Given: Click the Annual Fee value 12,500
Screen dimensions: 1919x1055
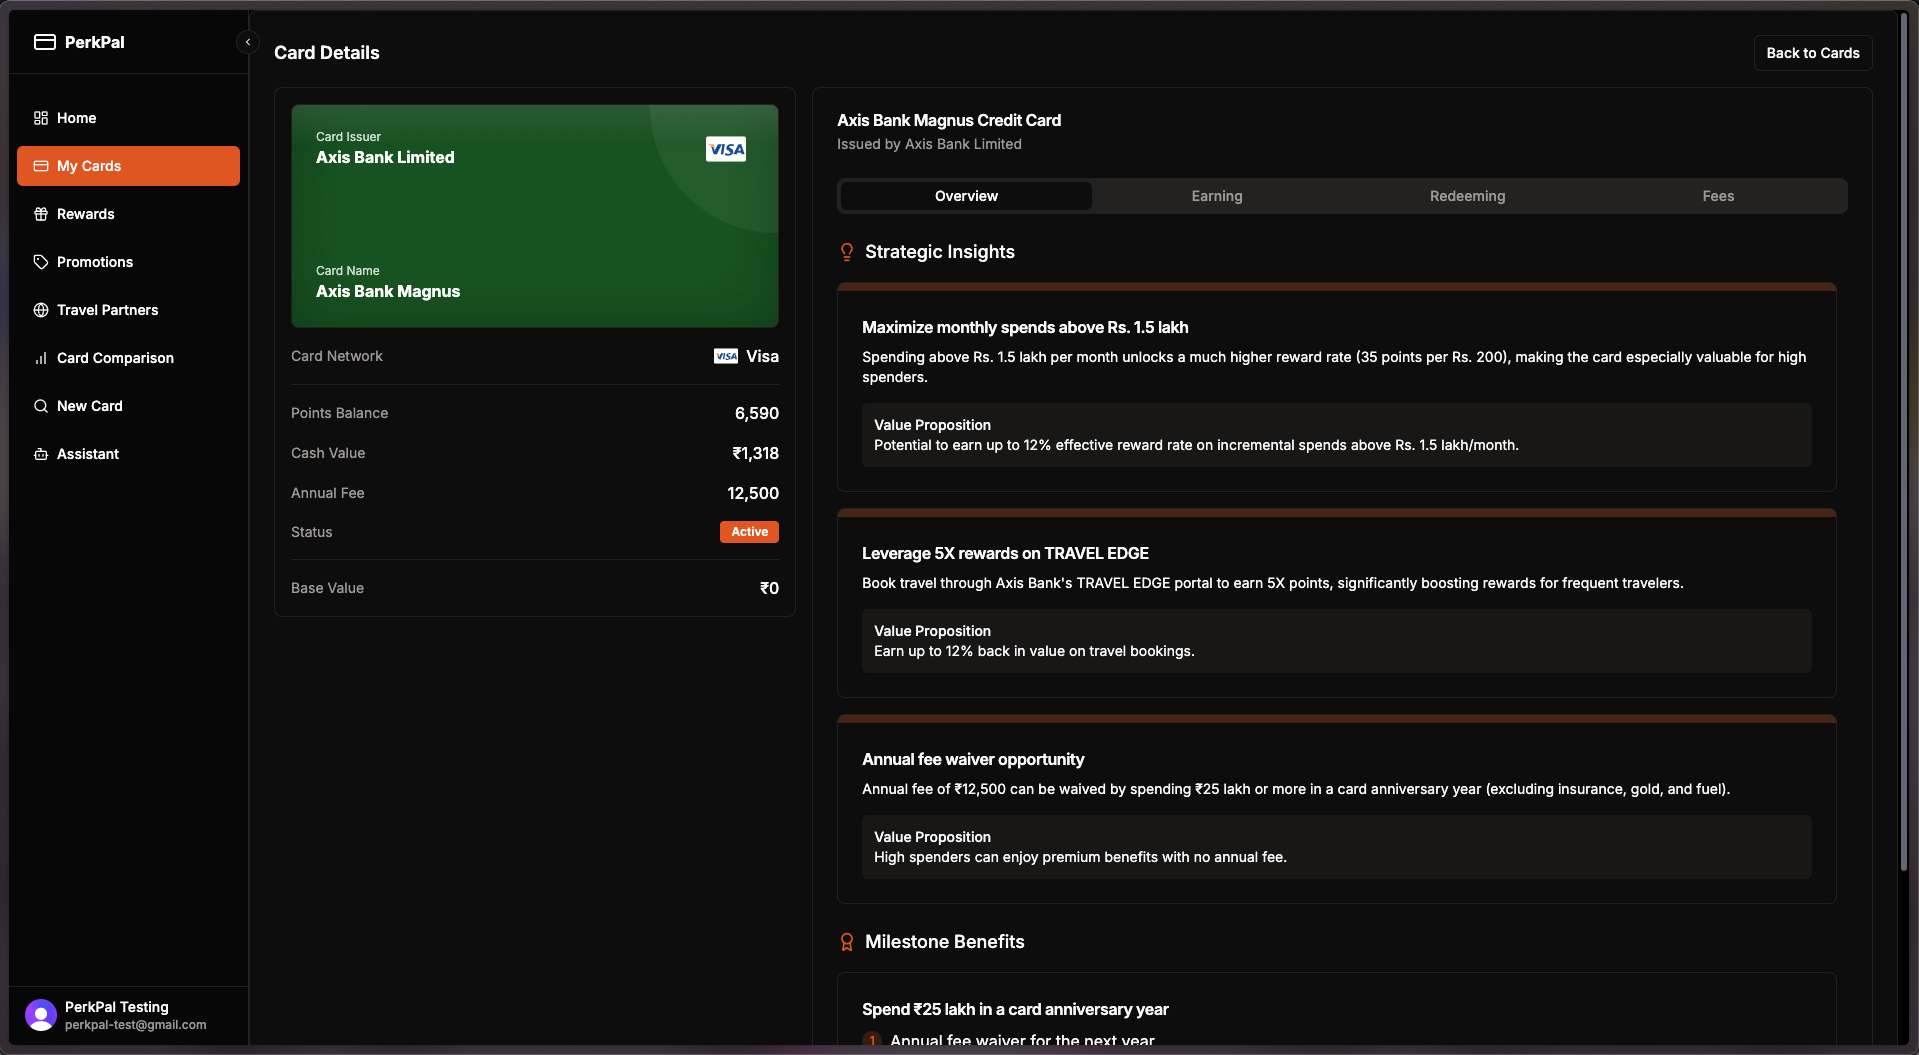Looking at the screenshot, I should pos(753,493).
